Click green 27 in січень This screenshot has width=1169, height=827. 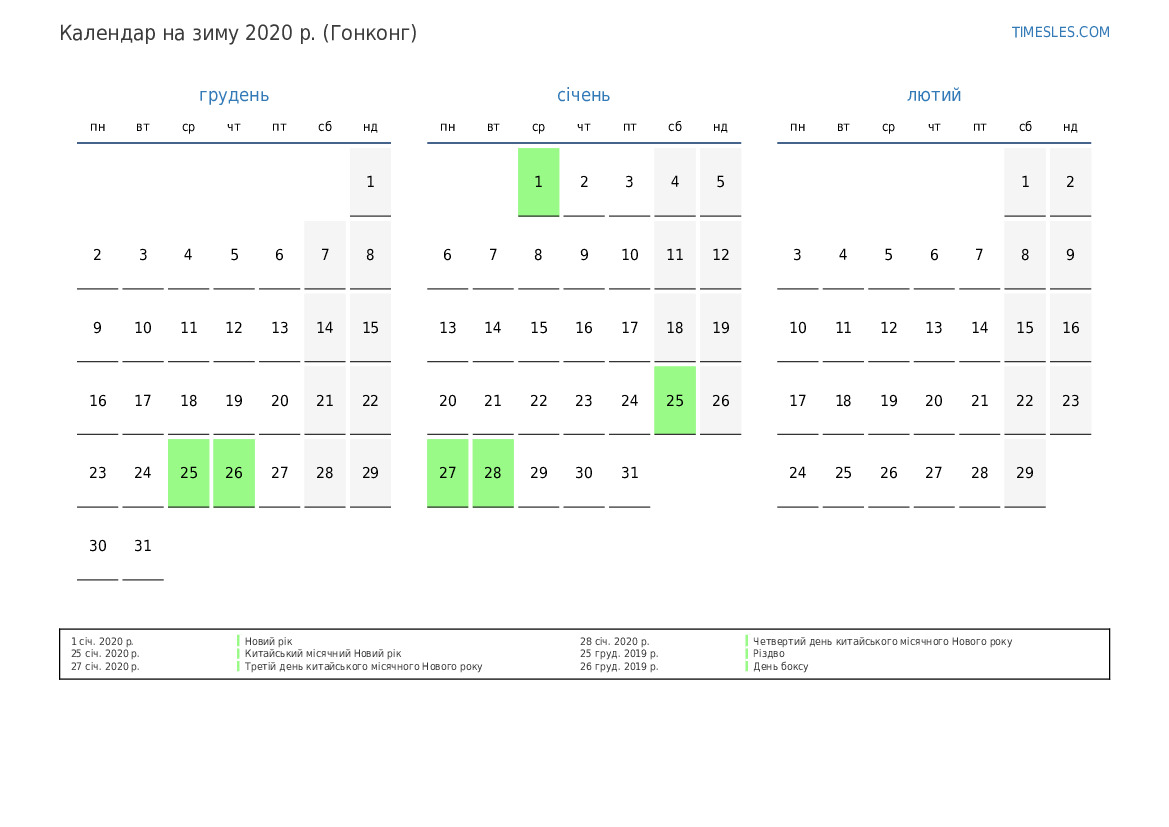(448, 473)
